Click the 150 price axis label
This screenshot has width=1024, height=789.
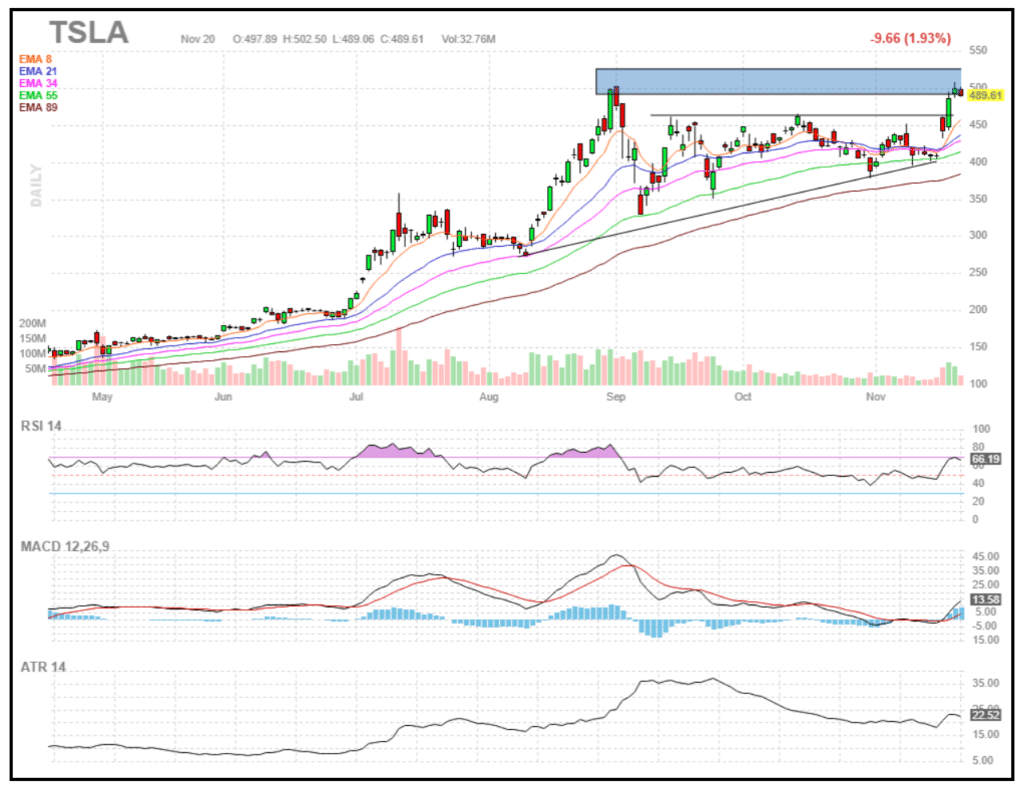(978, 347)
